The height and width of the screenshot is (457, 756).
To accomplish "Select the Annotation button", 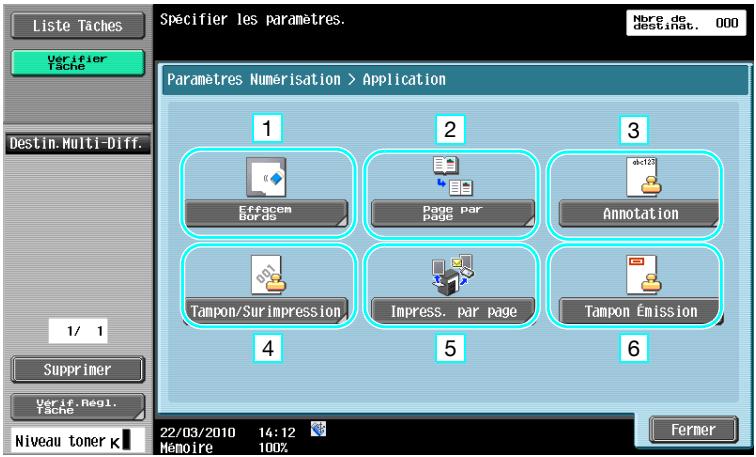I will coord(639,214).
